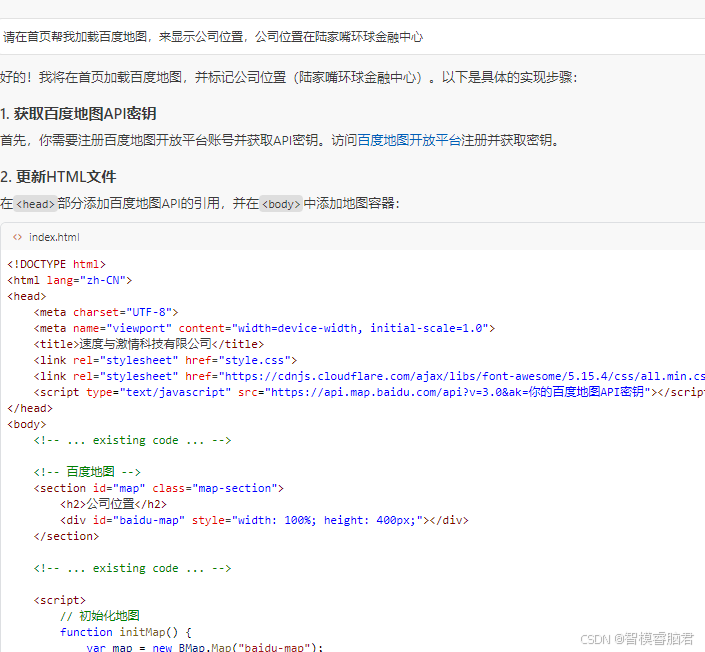
Task: Click the html lang="zh-CN" line
Action: pos(70,280)
